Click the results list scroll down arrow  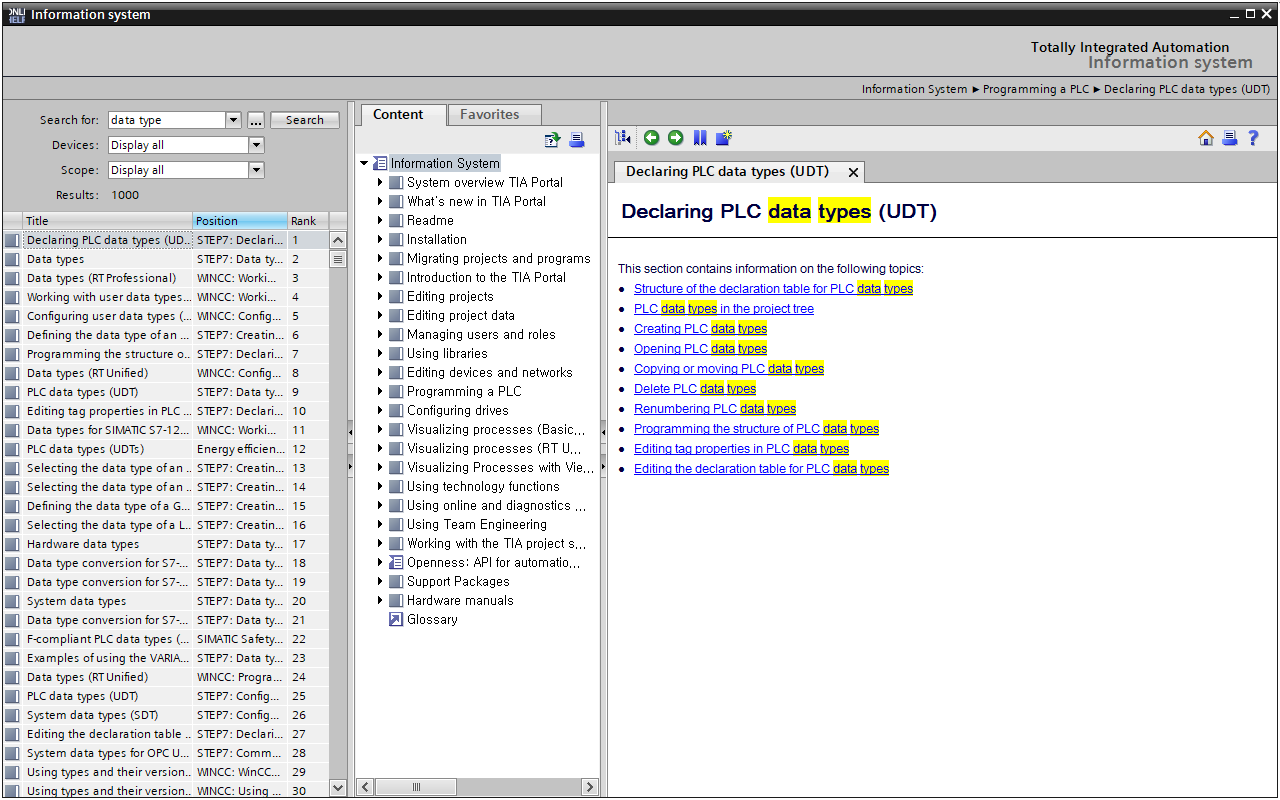pos(338,788)
